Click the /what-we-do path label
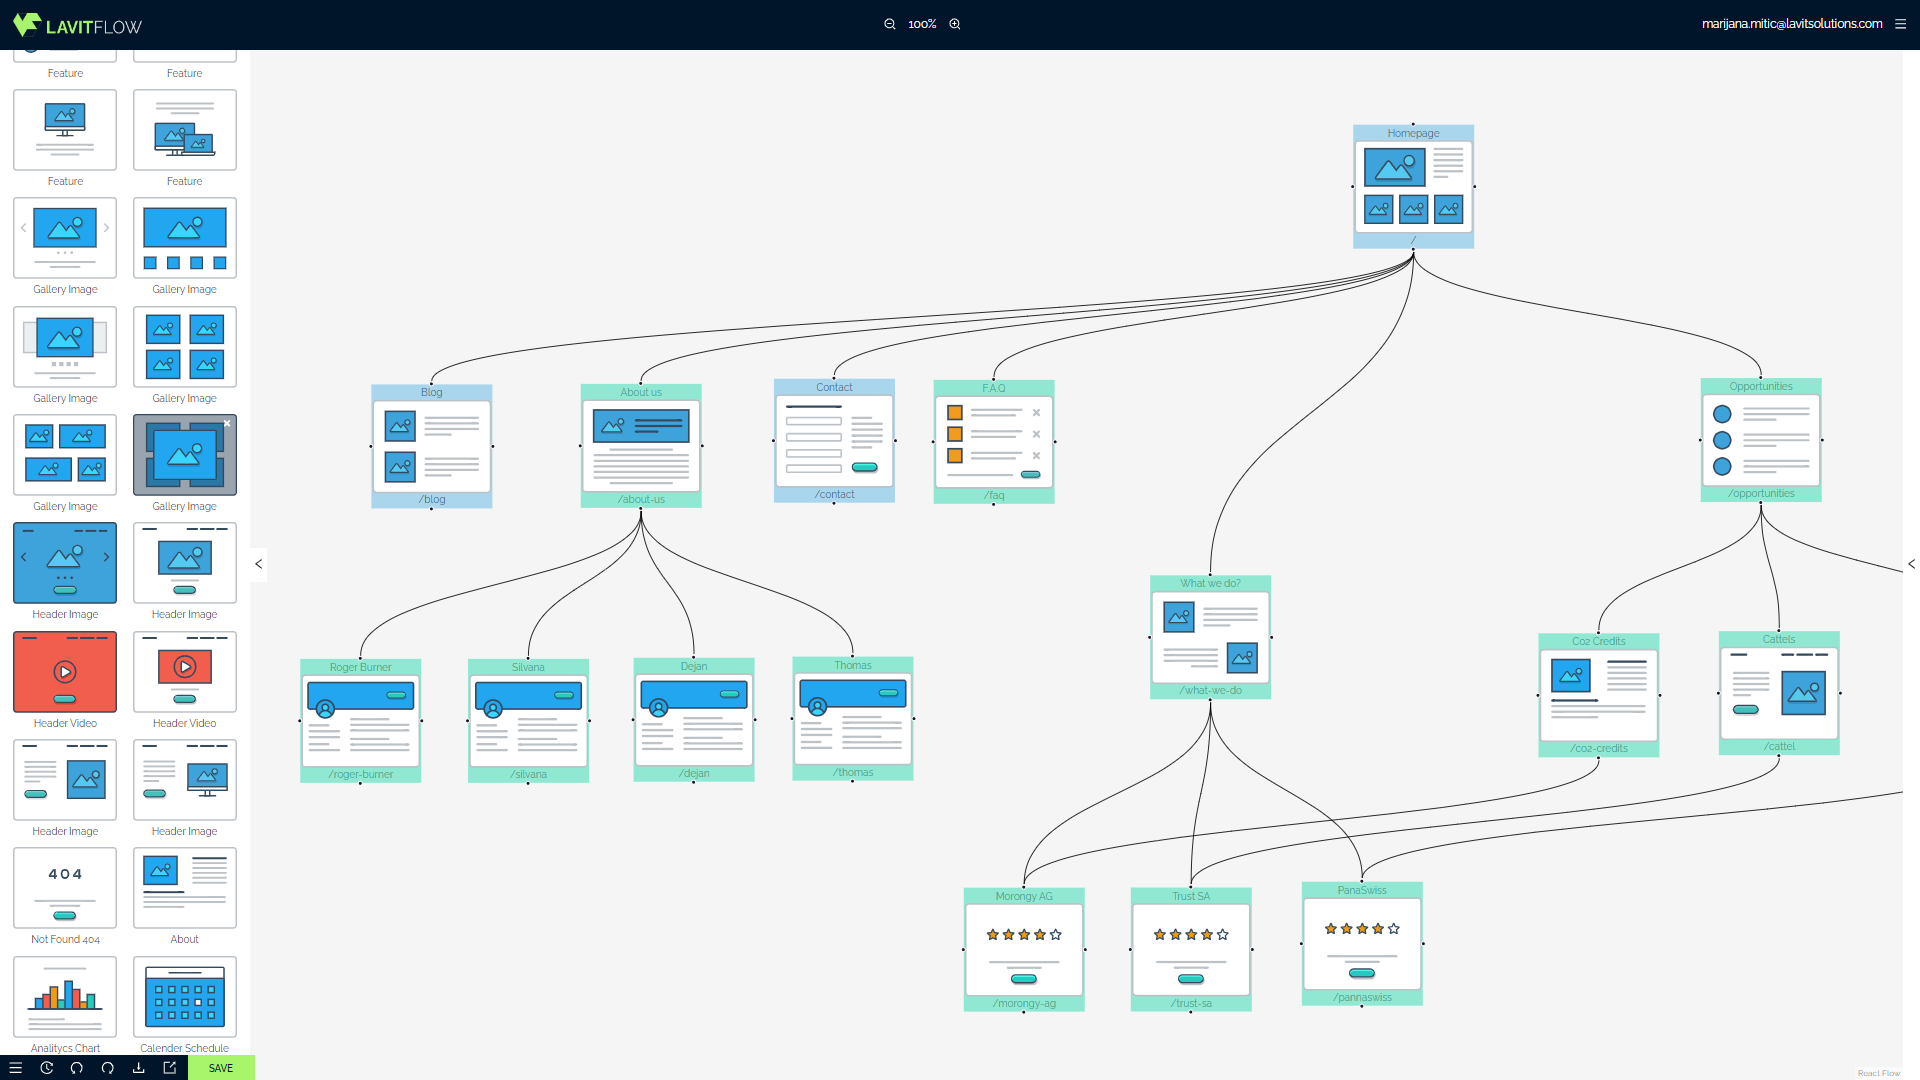This screenshot has height=1080, width=1920. point(1211,690)
